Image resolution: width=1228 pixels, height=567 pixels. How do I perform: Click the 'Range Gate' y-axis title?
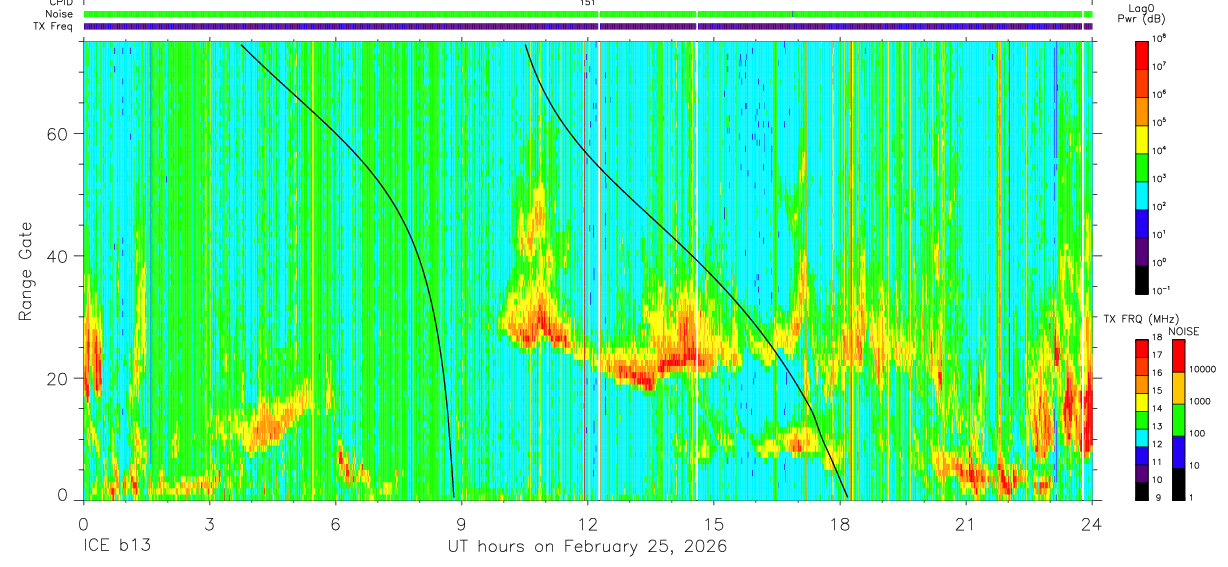click(x=25, y=272)
